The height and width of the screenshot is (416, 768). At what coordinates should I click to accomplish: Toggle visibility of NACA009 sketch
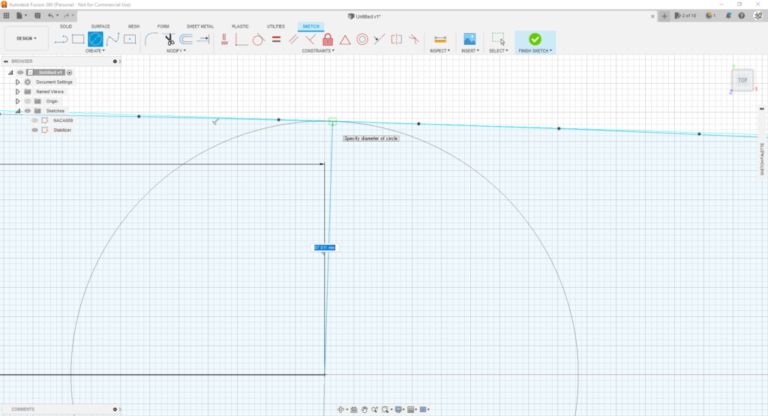(34, 120)
